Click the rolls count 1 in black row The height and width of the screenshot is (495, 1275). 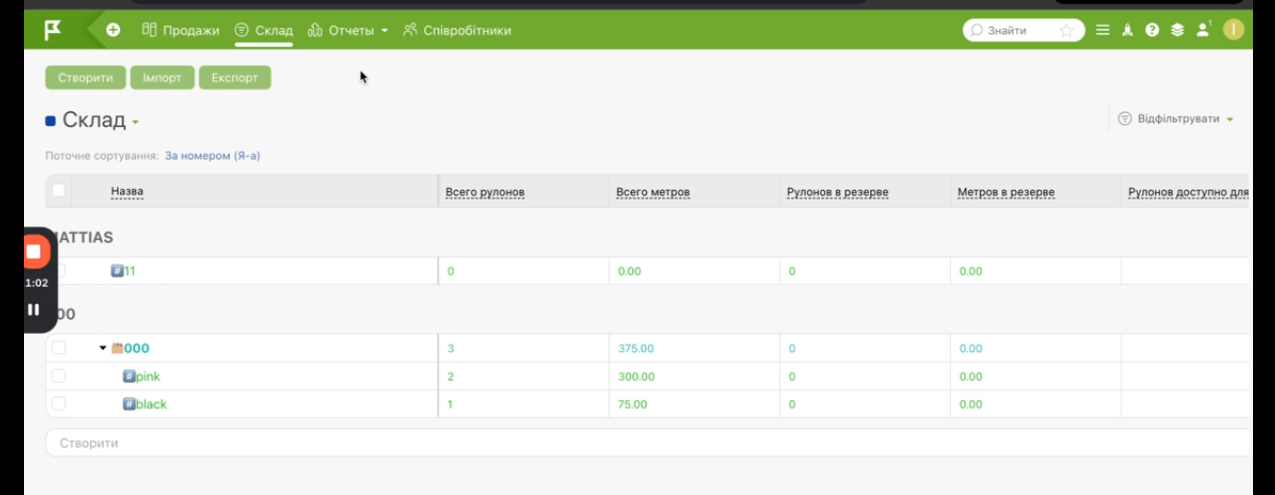[450, 405]
